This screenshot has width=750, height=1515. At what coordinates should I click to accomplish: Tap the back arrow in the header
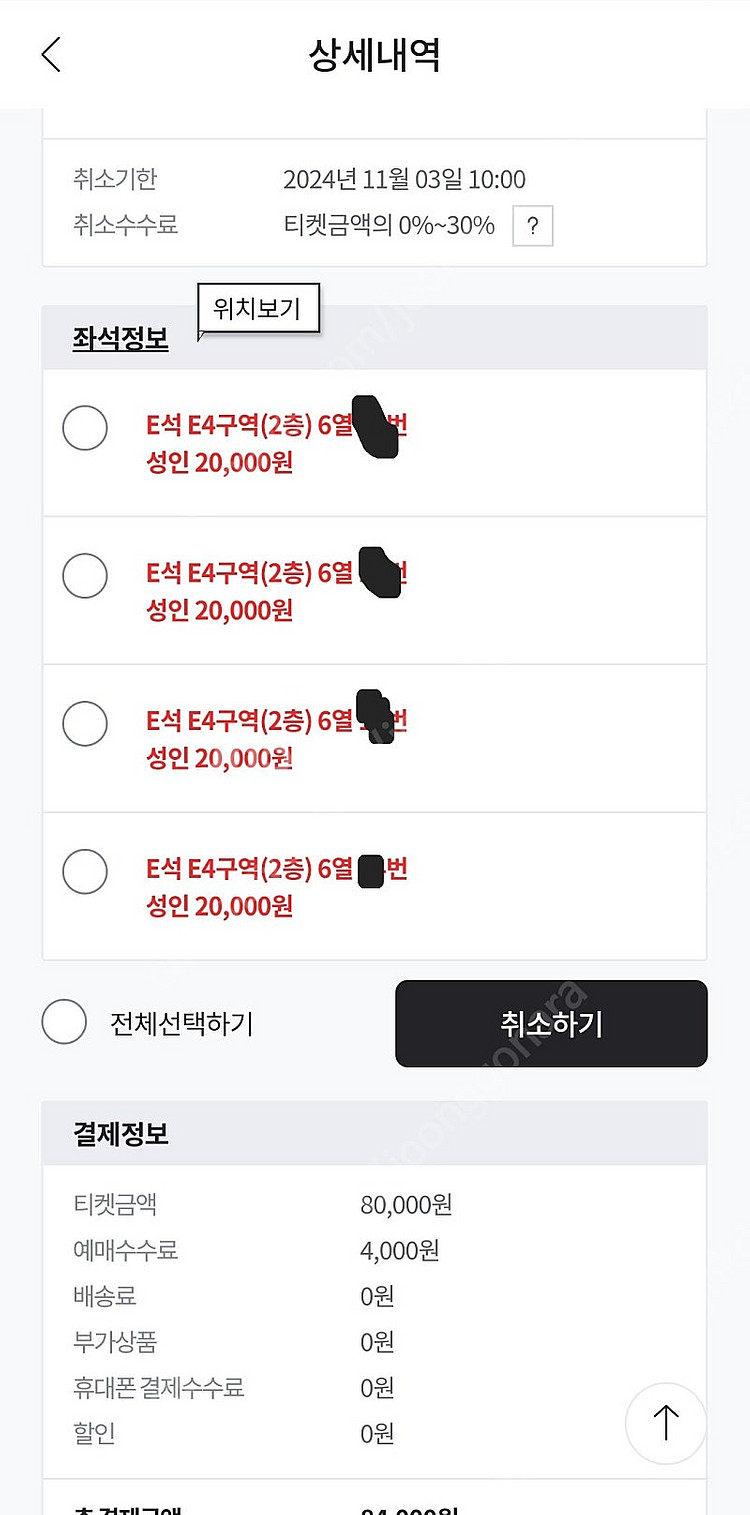pyautogui.click(x=51, y=54)
